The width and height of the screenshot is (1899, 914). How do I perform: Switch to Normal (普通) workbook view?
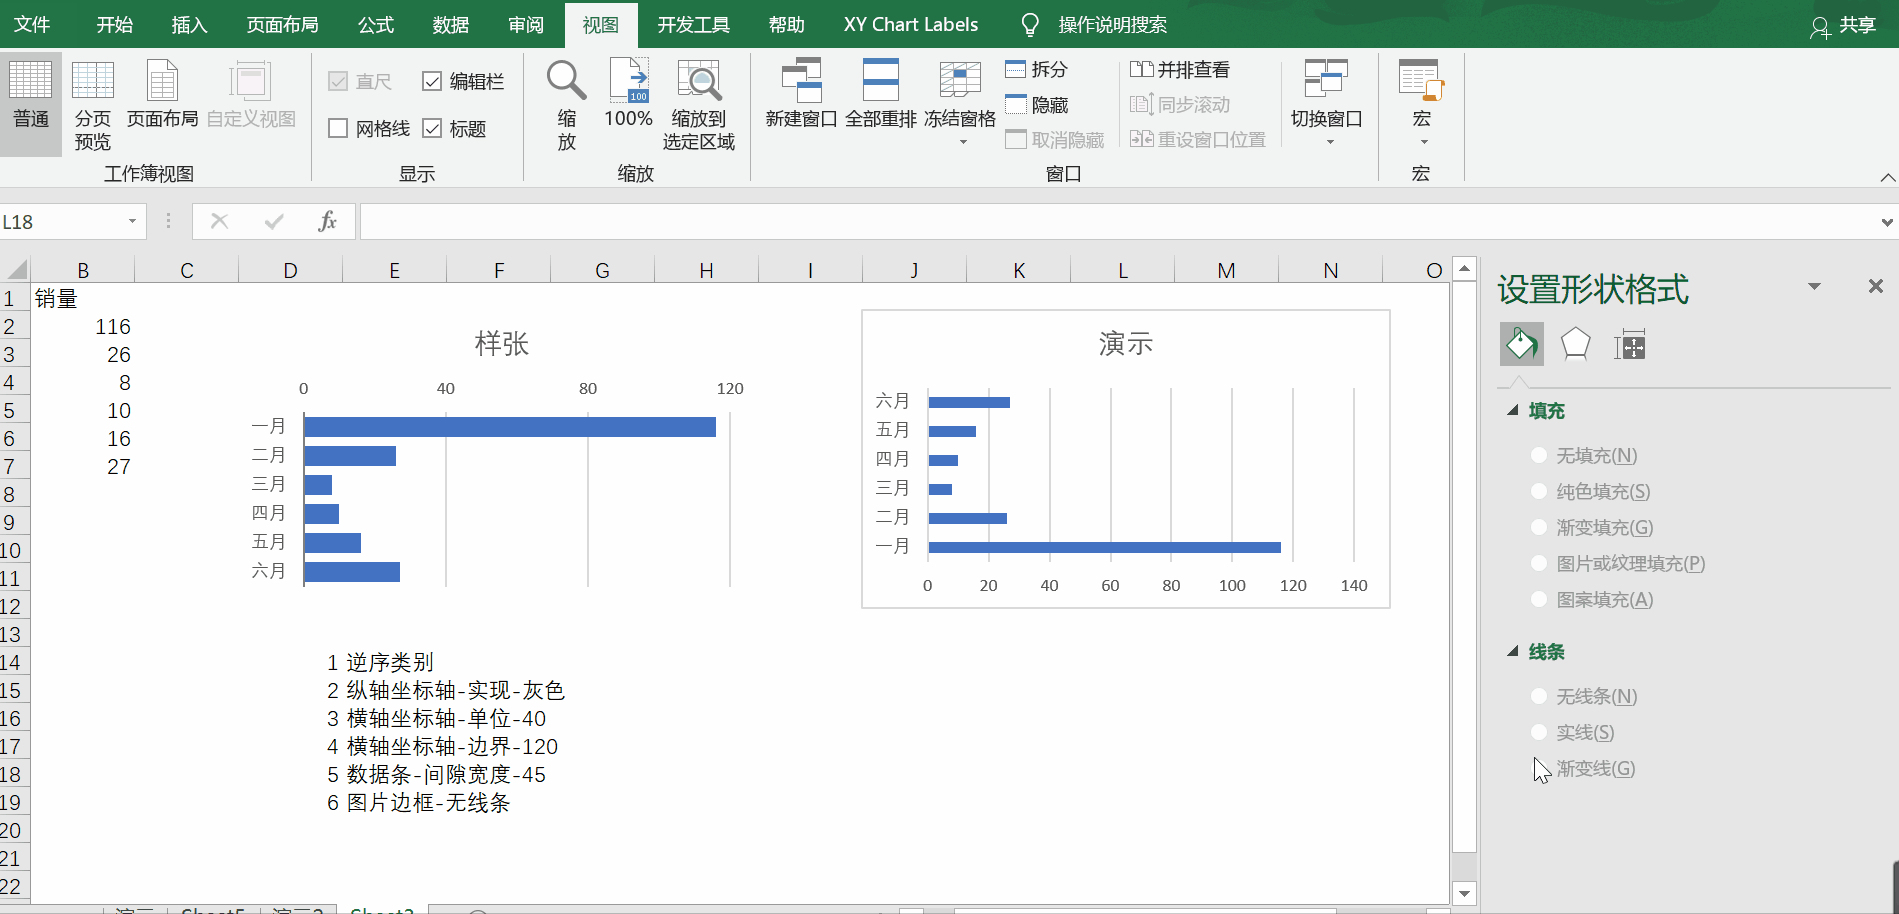point(31,103)
